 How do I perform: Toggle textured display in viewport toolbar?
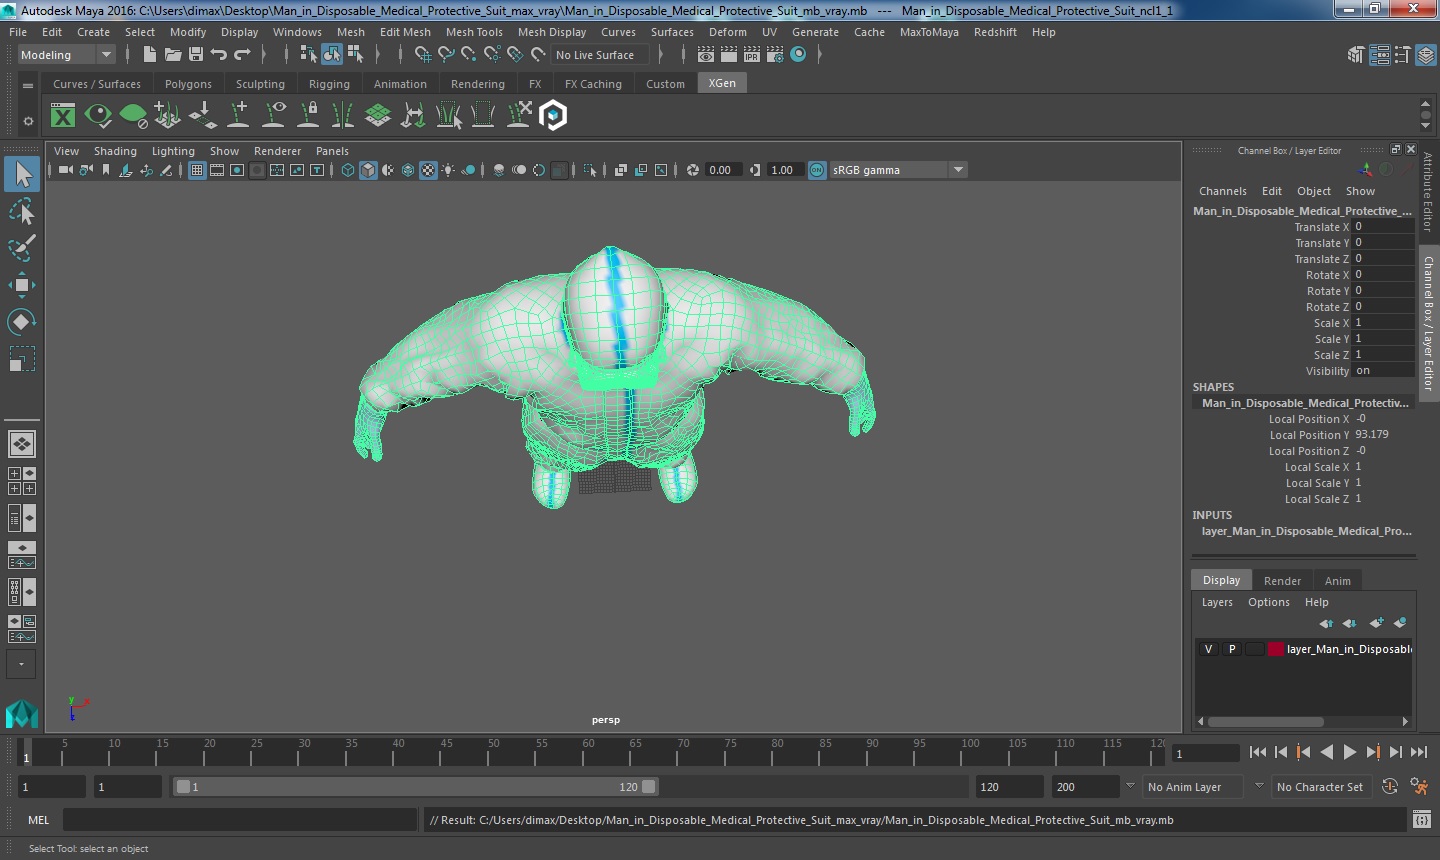pos(428,170)
